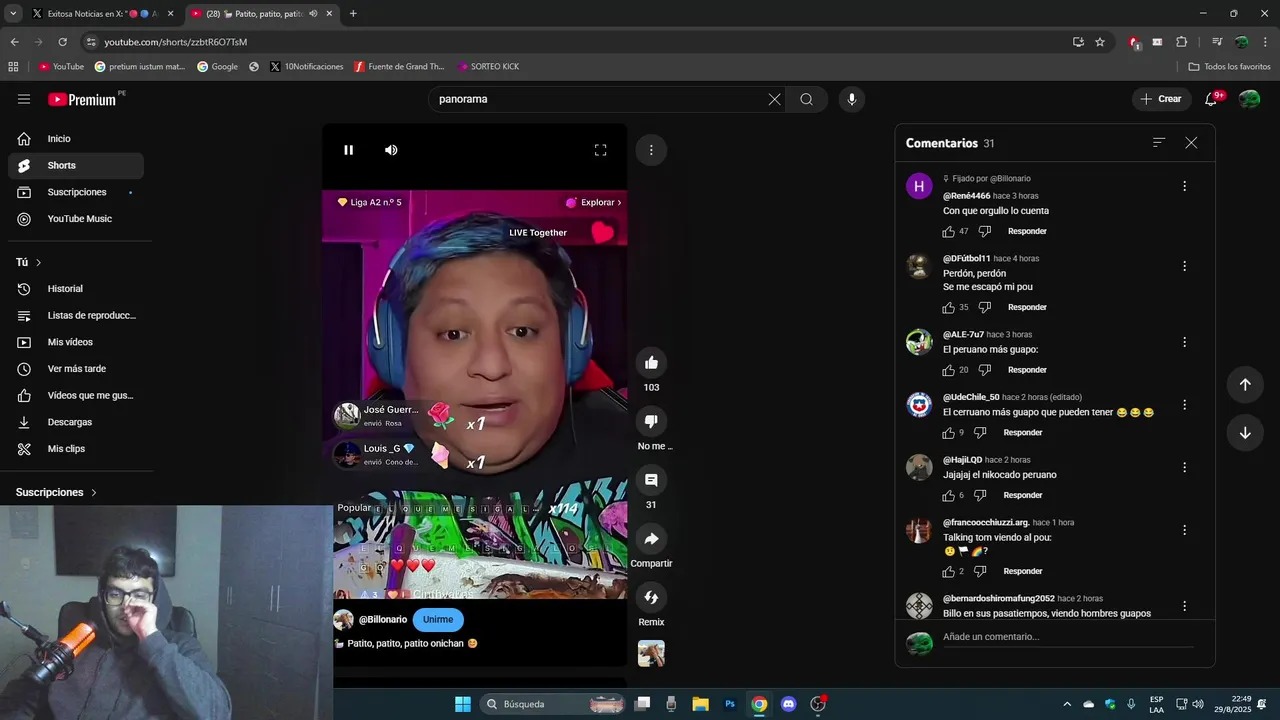Like the comment by @ALE-7u7
This screenshot has width=1280, height=720.
pyautogui.click(x=948, y=370)
